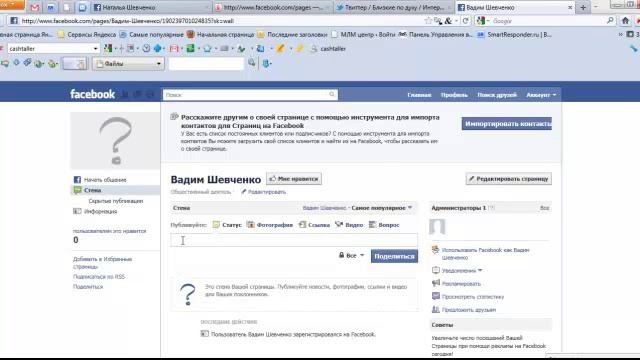Screen dimensions: 640x360
Task: Expand the Самое популярное wall filter
Action: point(382,208)
